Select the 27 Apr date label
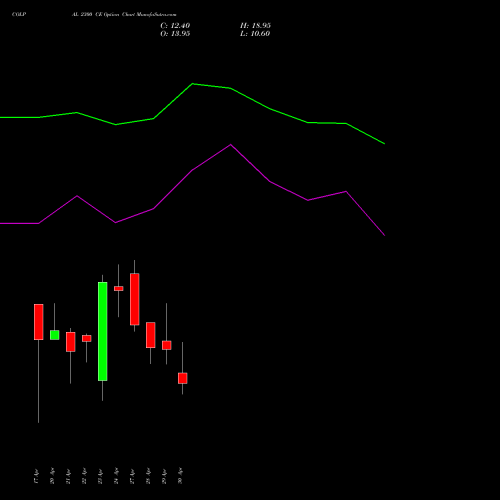Viewport: 500px width, 500px height. [x=132, y=476]
